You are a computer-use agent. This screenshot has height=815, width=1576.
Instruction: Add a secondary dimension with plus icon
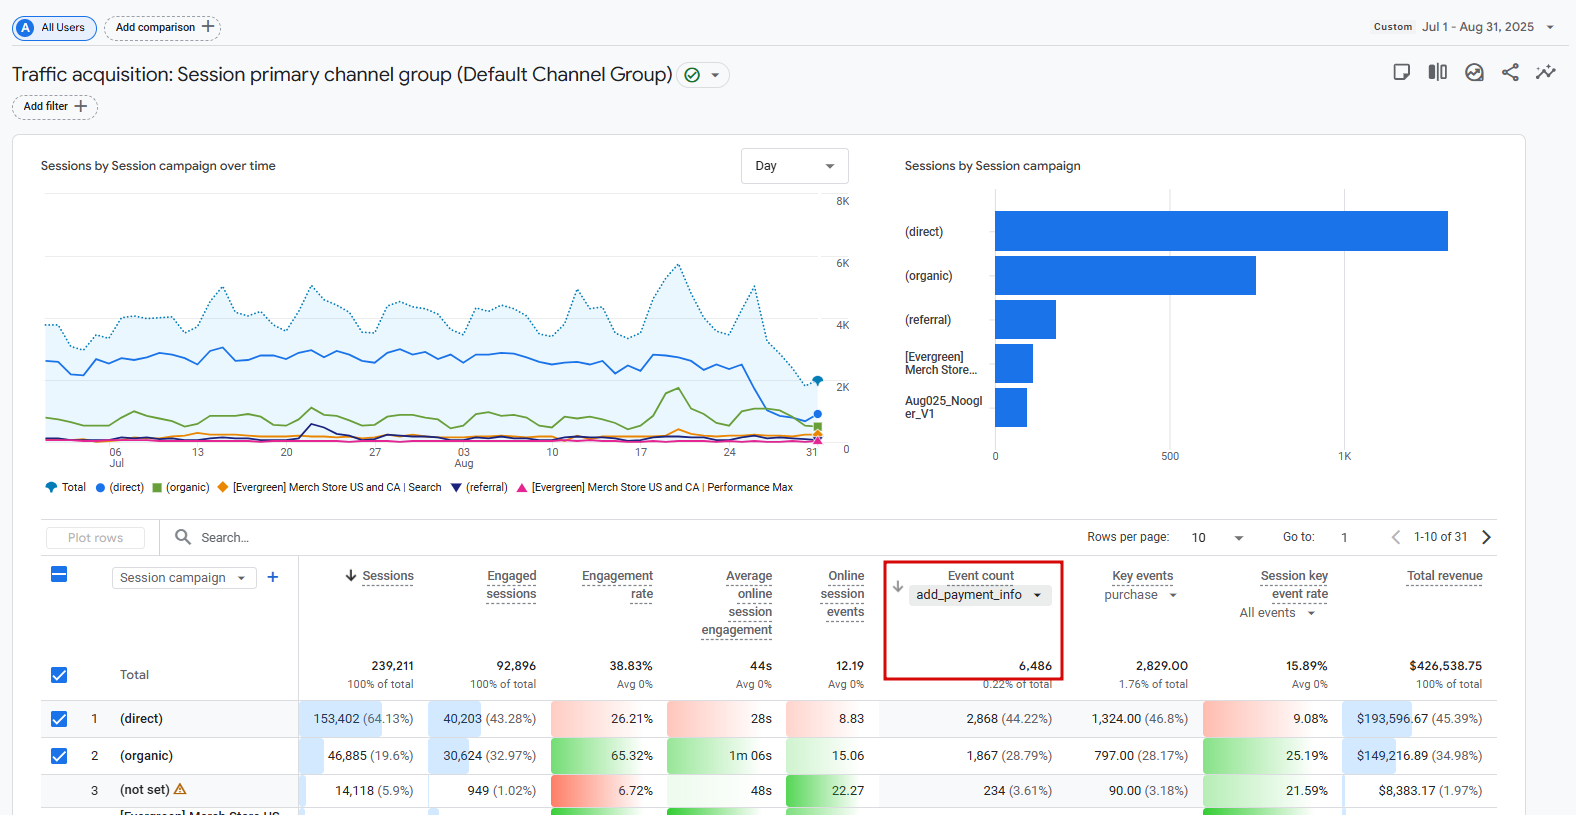click(x=273, y=577)
